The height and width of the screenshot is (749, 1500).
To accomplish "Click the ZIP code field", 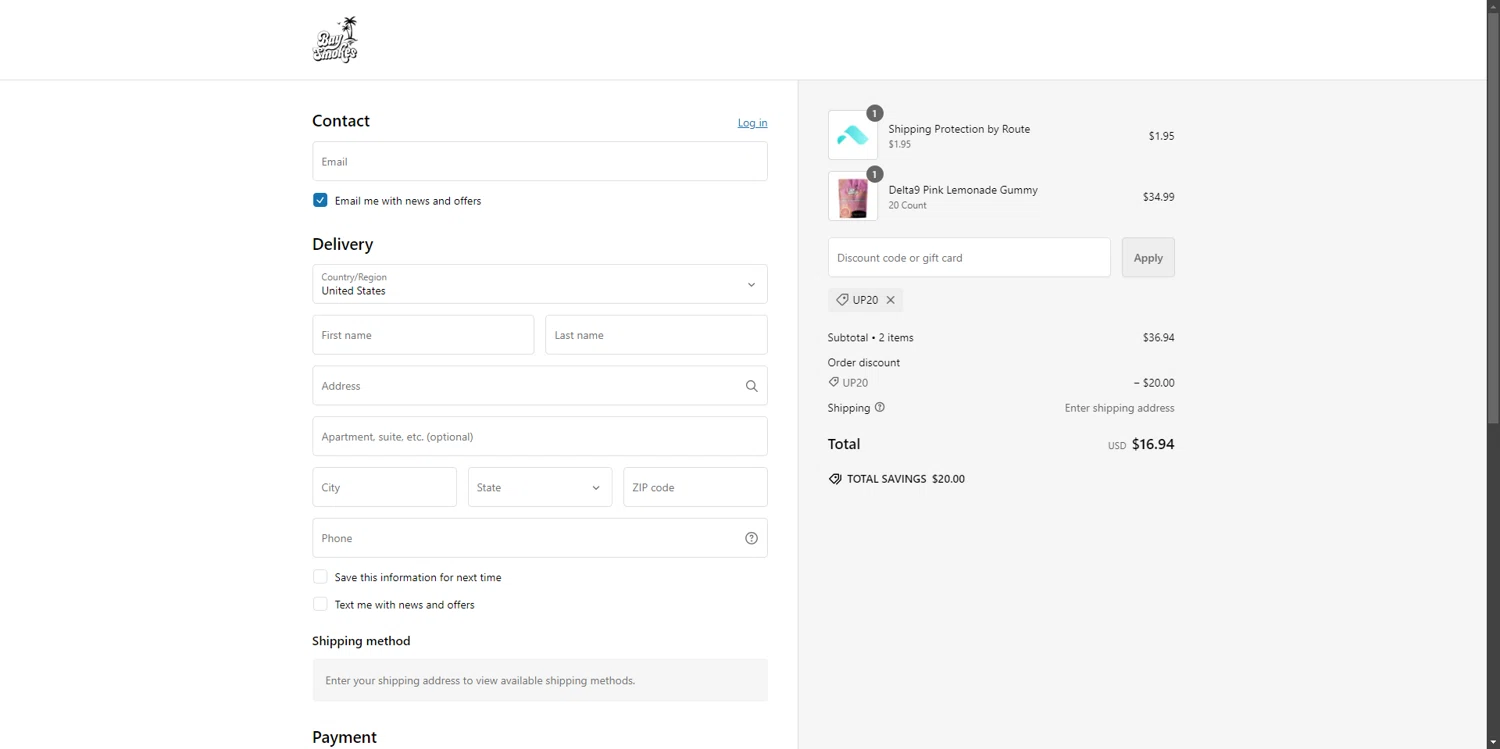I will pyautogui.click(x=695, y=487).
